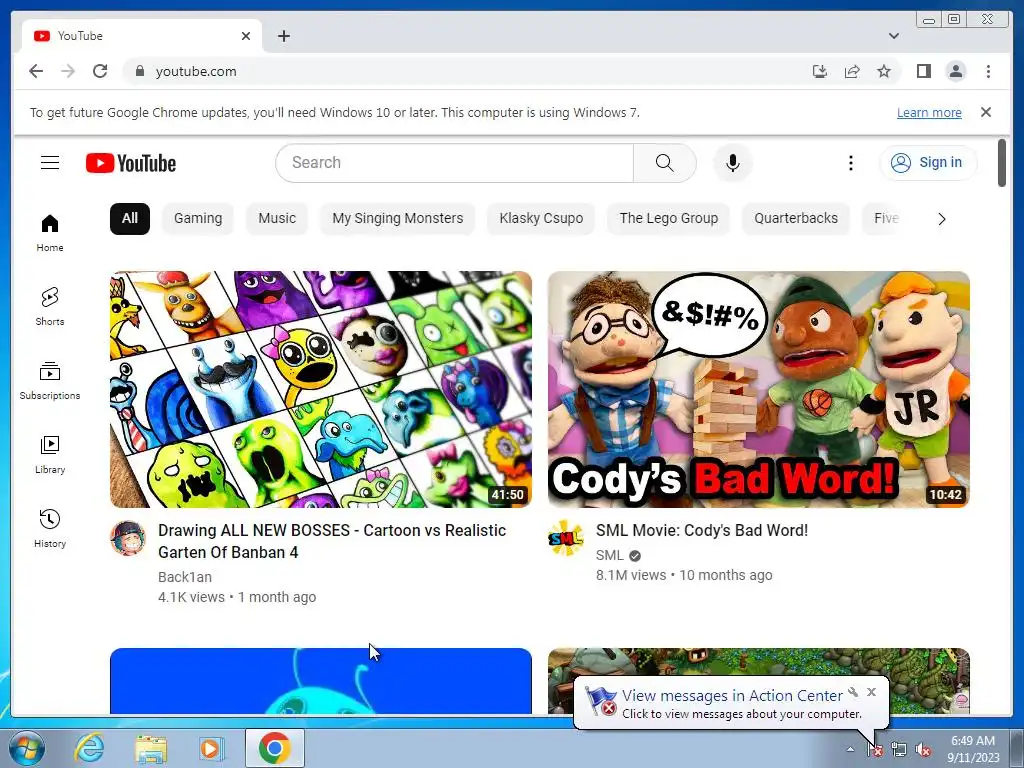Click the address bar URL
This screenshot has height=768, width=1024.
[196, 71]
